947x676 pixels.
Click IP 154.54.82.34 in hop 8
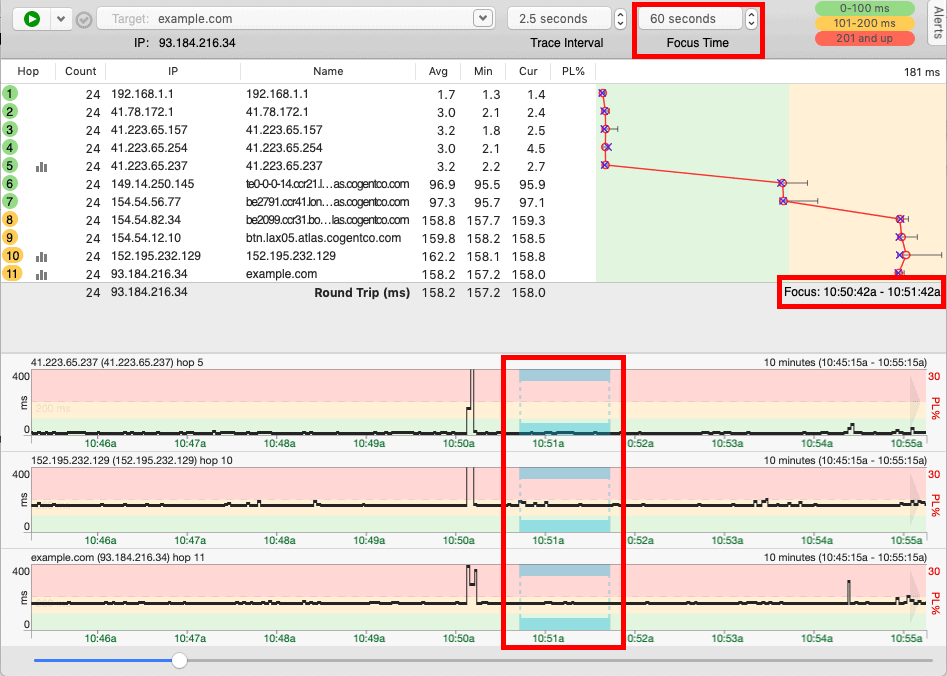point(146,220)
